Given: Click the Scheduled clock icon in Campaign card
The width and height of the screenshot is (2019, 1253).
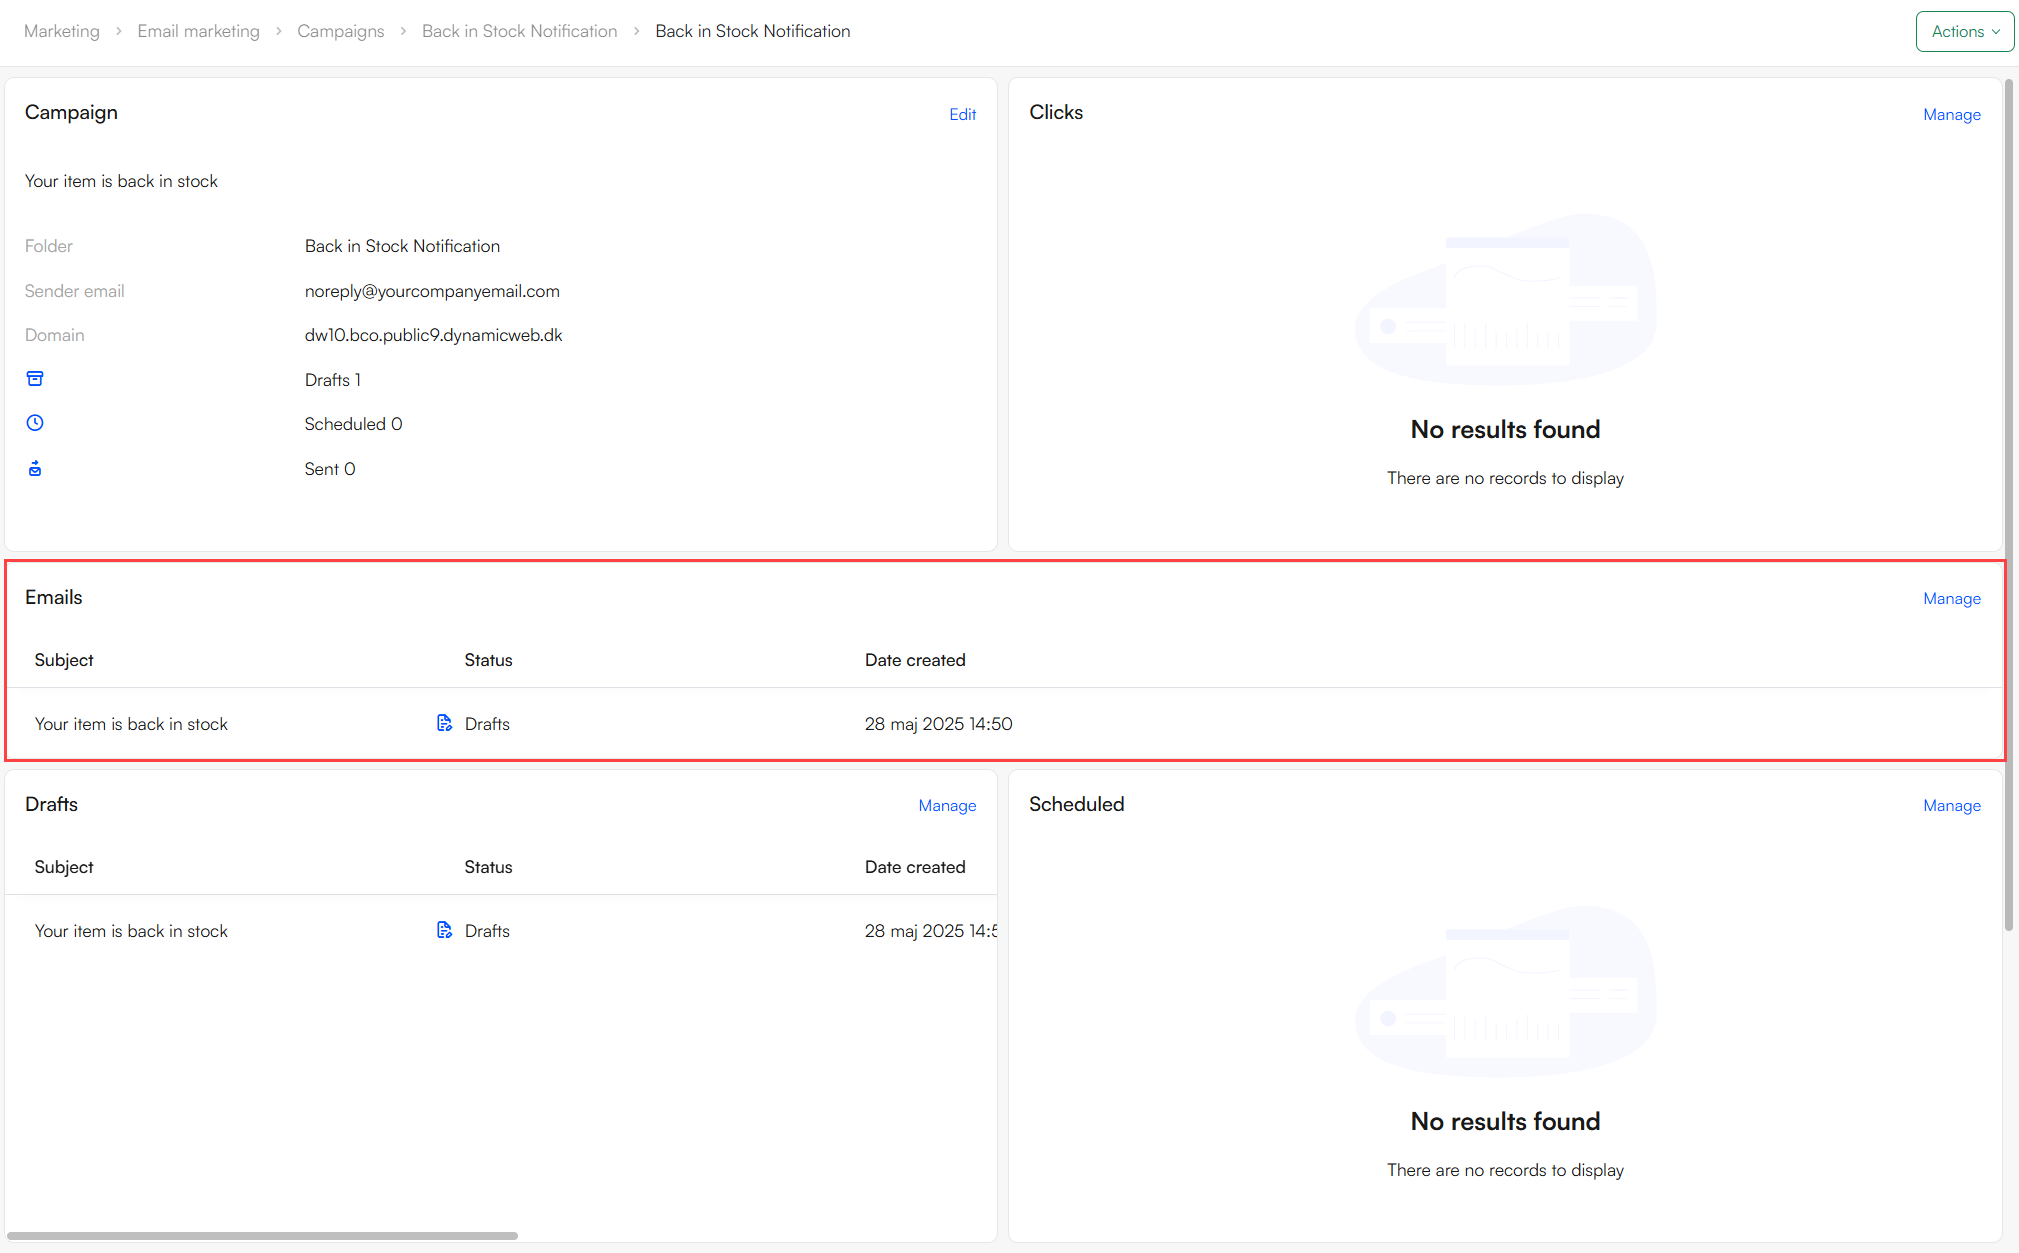Looking at the screenshot, I should point(35,423).
